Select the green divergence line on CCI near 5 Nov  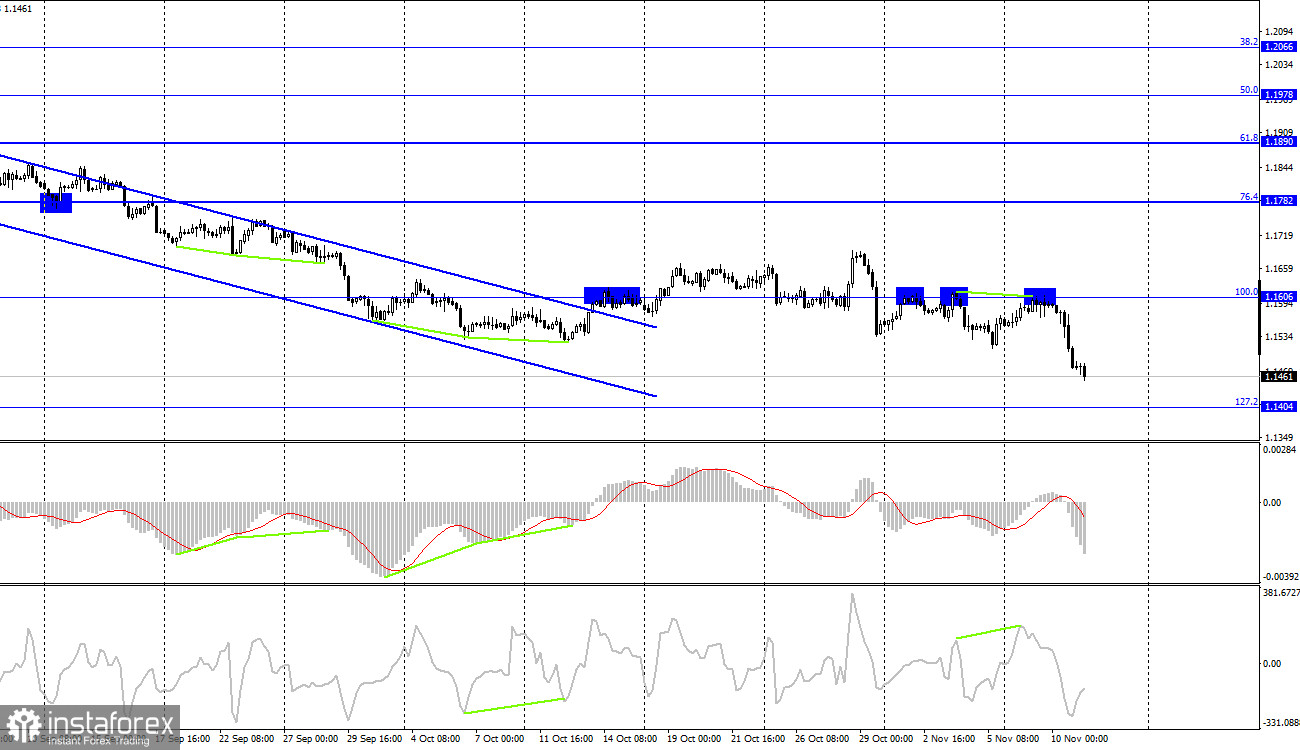pos(988,632)
